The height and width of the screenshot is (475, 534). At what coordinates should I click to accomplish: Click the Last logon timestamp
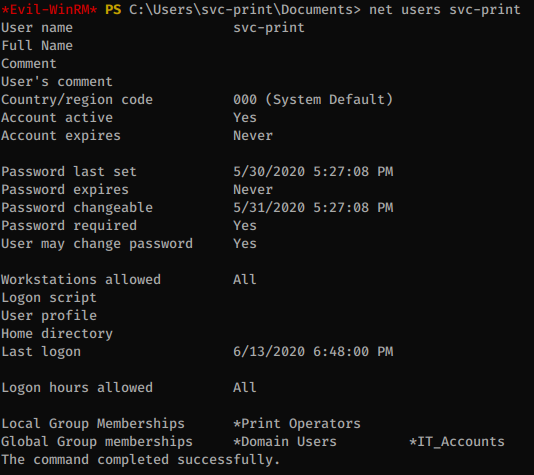pos(313,351)
